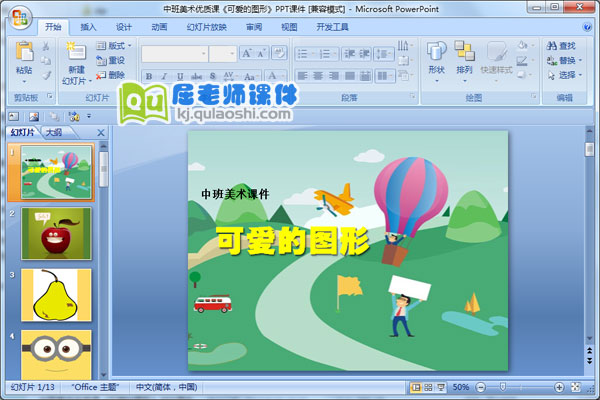
Task: Fit slide to window icon
Action: coord(576,387)
